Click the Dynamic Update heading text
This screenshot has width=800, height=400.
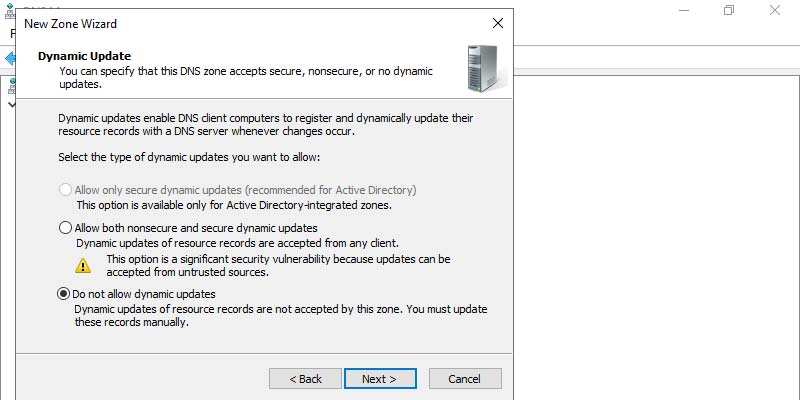[85, 56]
